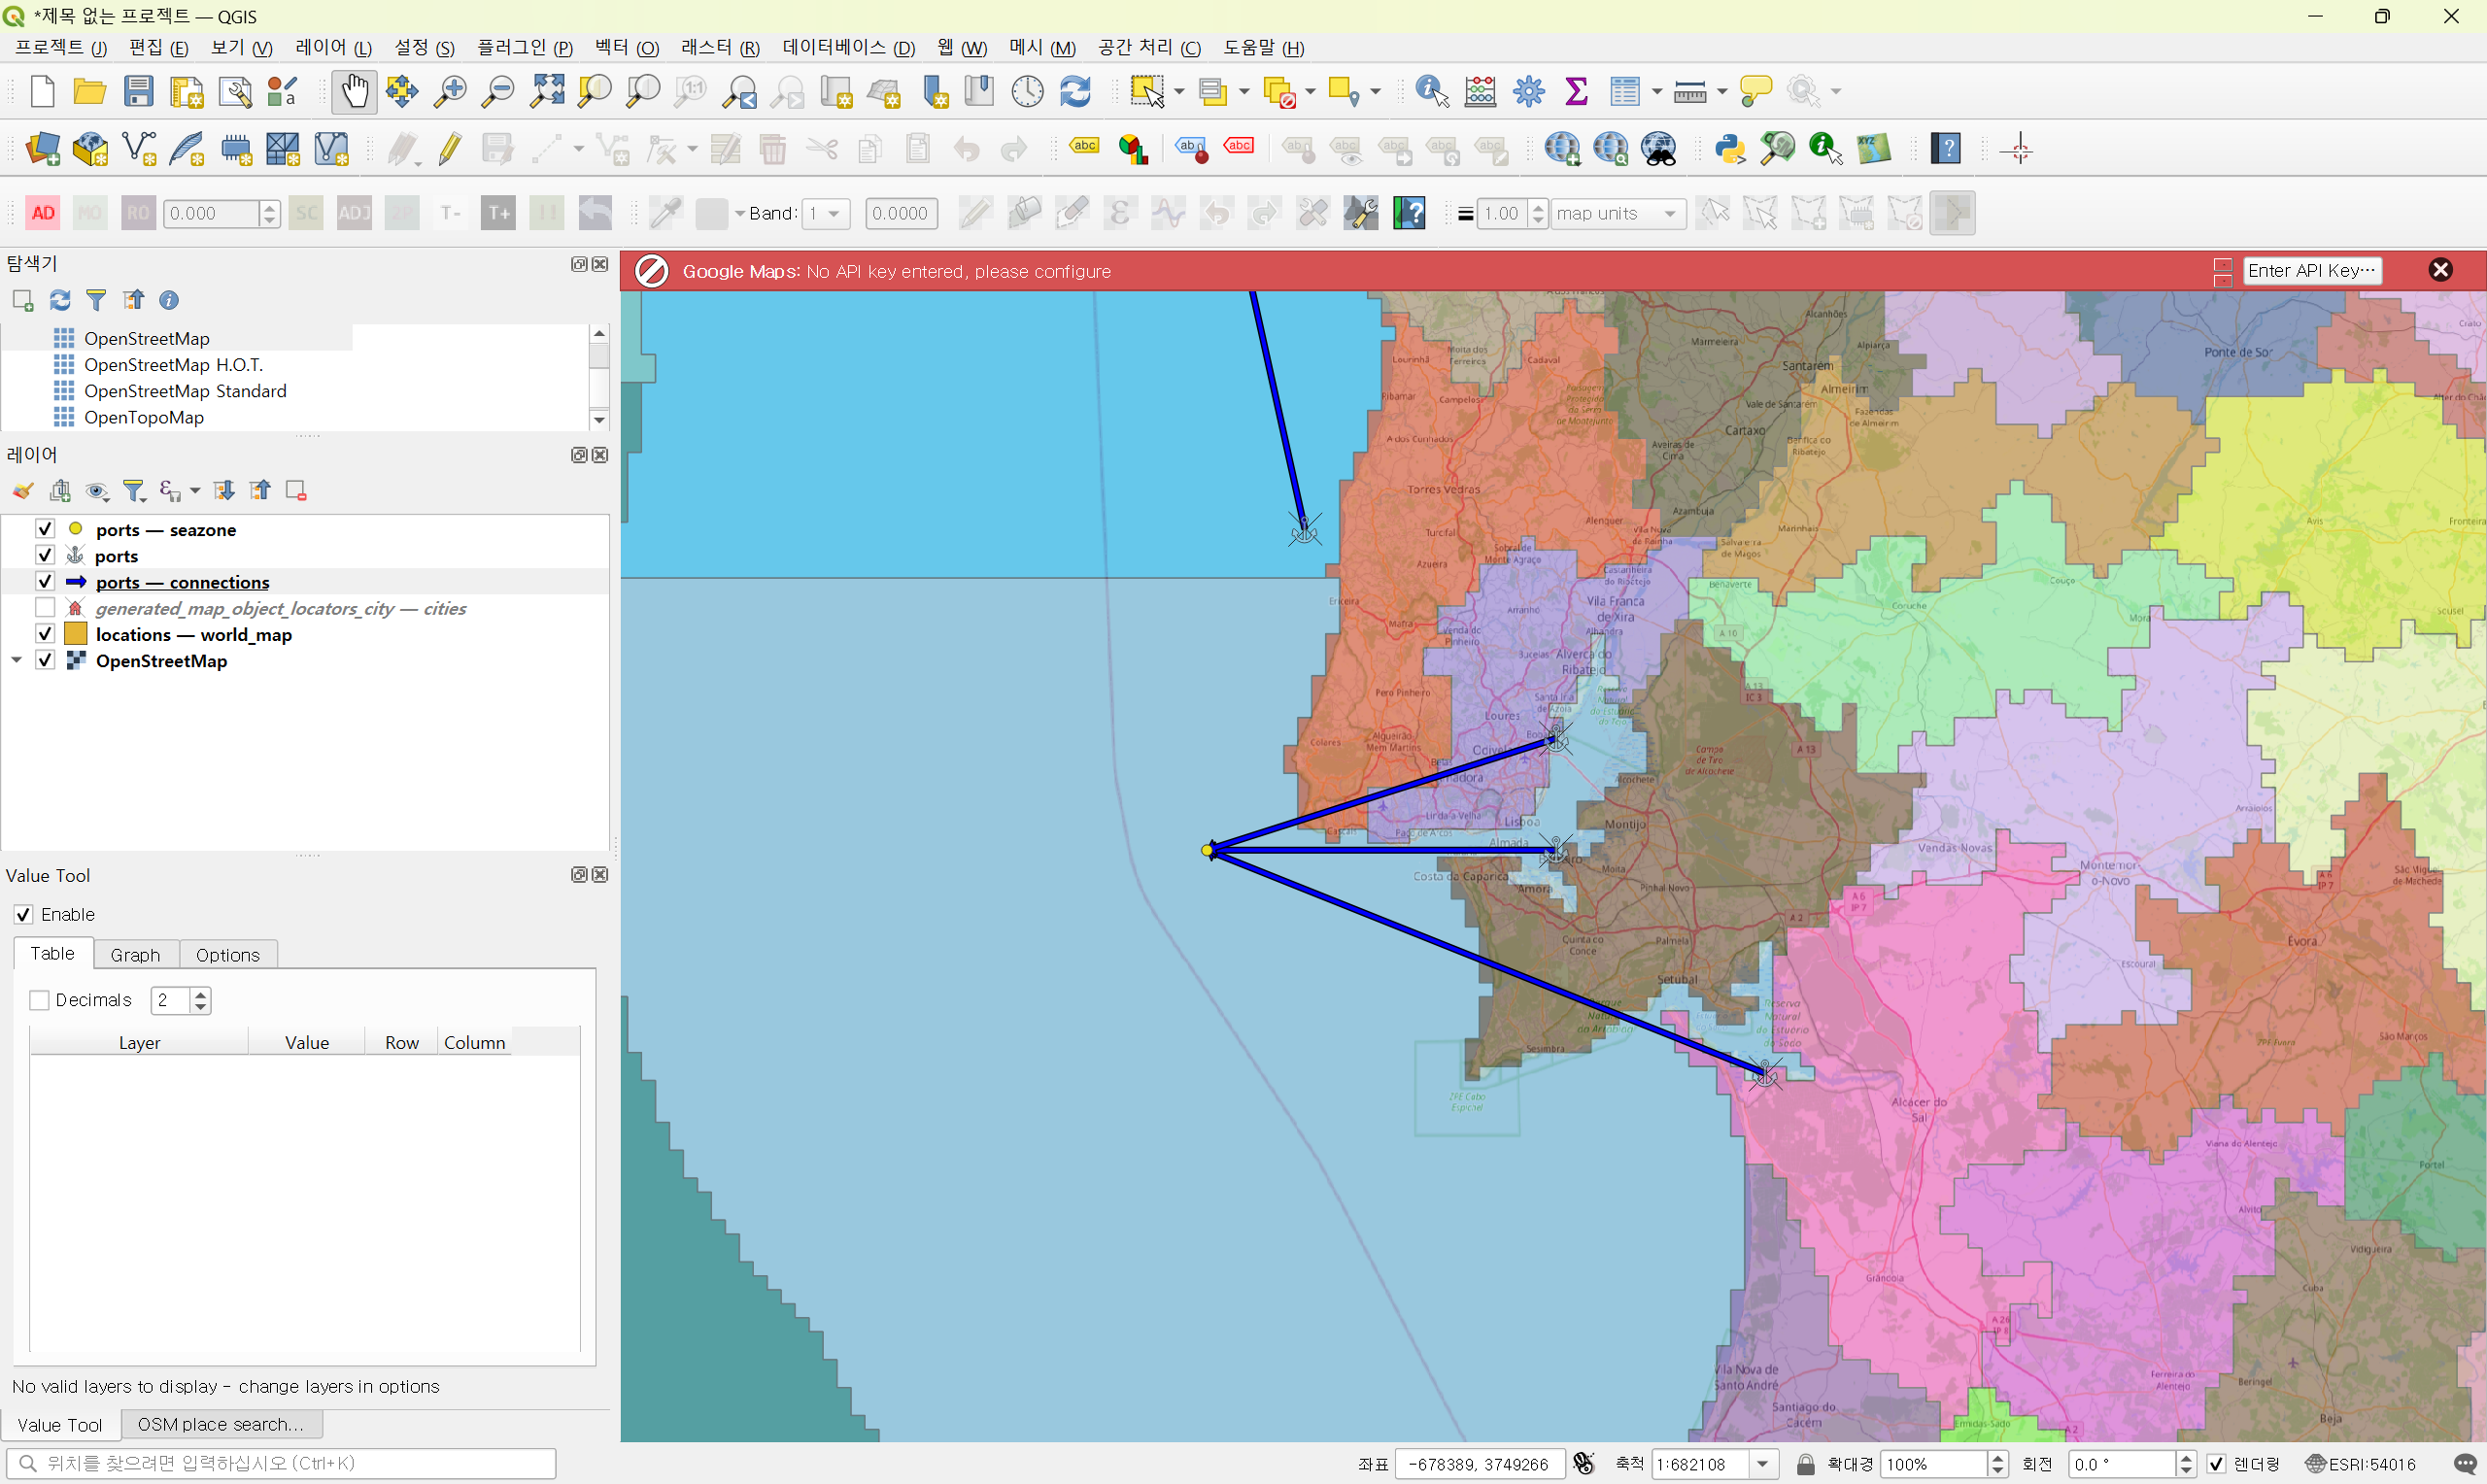
Task: Switch to the Graph tab
Action: tap(136, 955)
